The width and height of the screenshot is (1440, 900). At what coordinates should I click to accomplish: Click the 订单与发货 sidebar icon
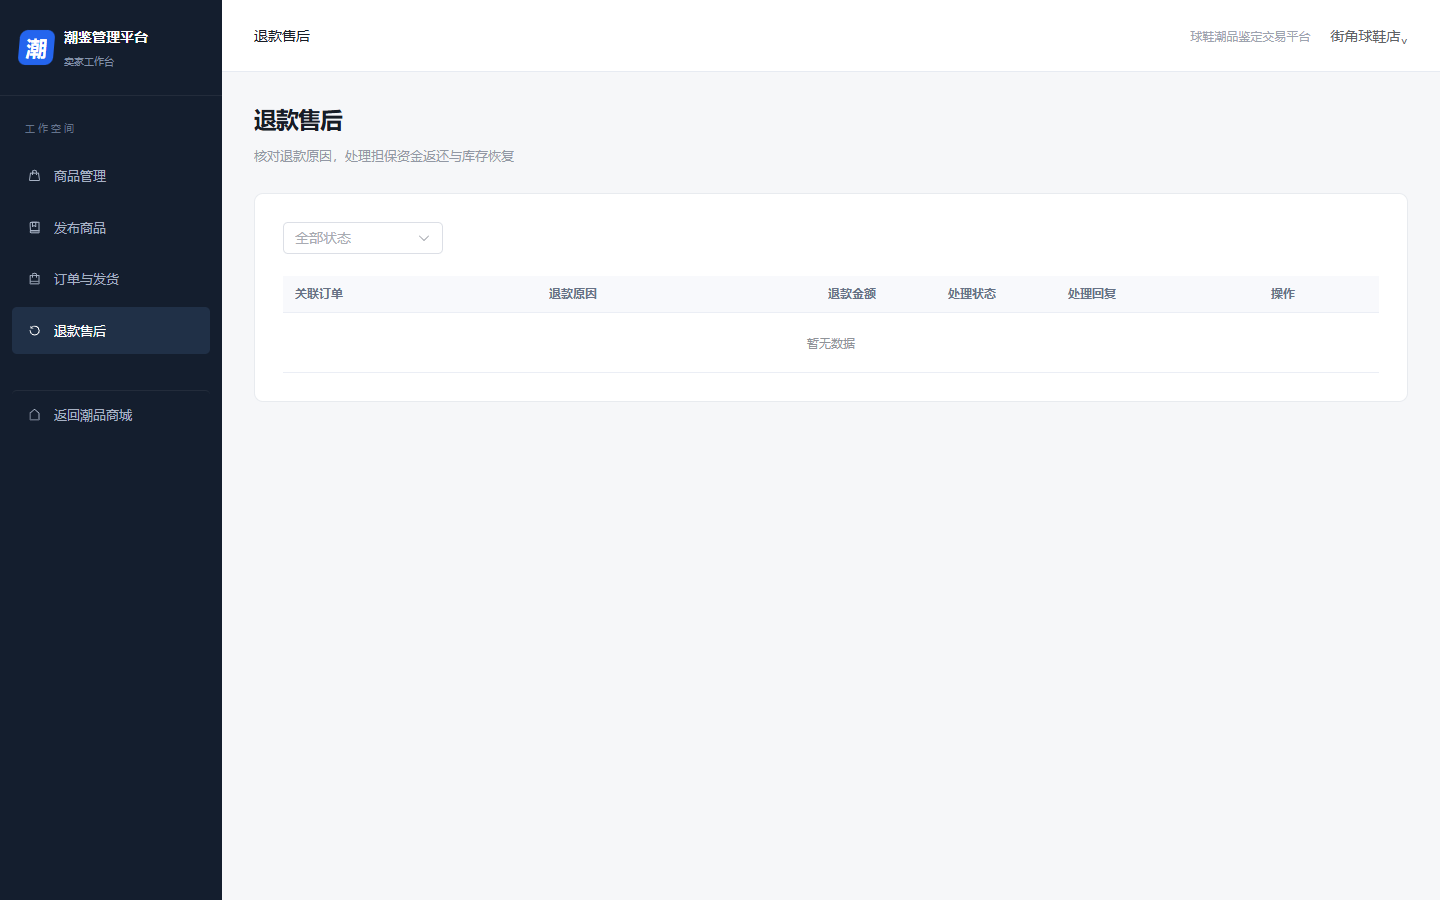pos(34,279)
